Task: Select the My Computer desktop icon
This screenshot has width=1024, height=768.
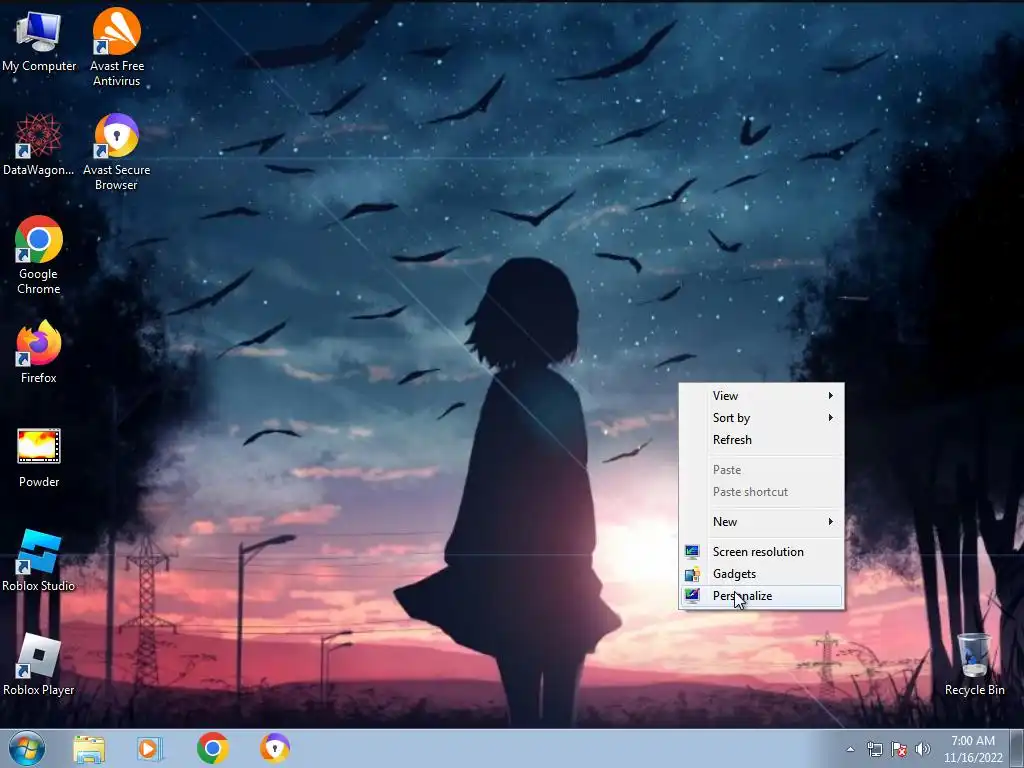Action: click(x=39, y=40)
